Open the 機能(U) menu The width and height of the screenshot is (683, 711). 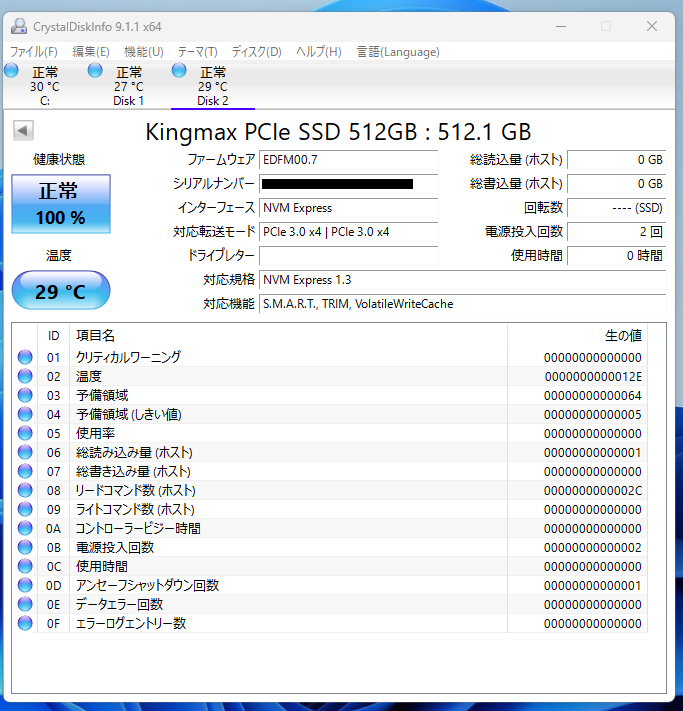[144, 52]
